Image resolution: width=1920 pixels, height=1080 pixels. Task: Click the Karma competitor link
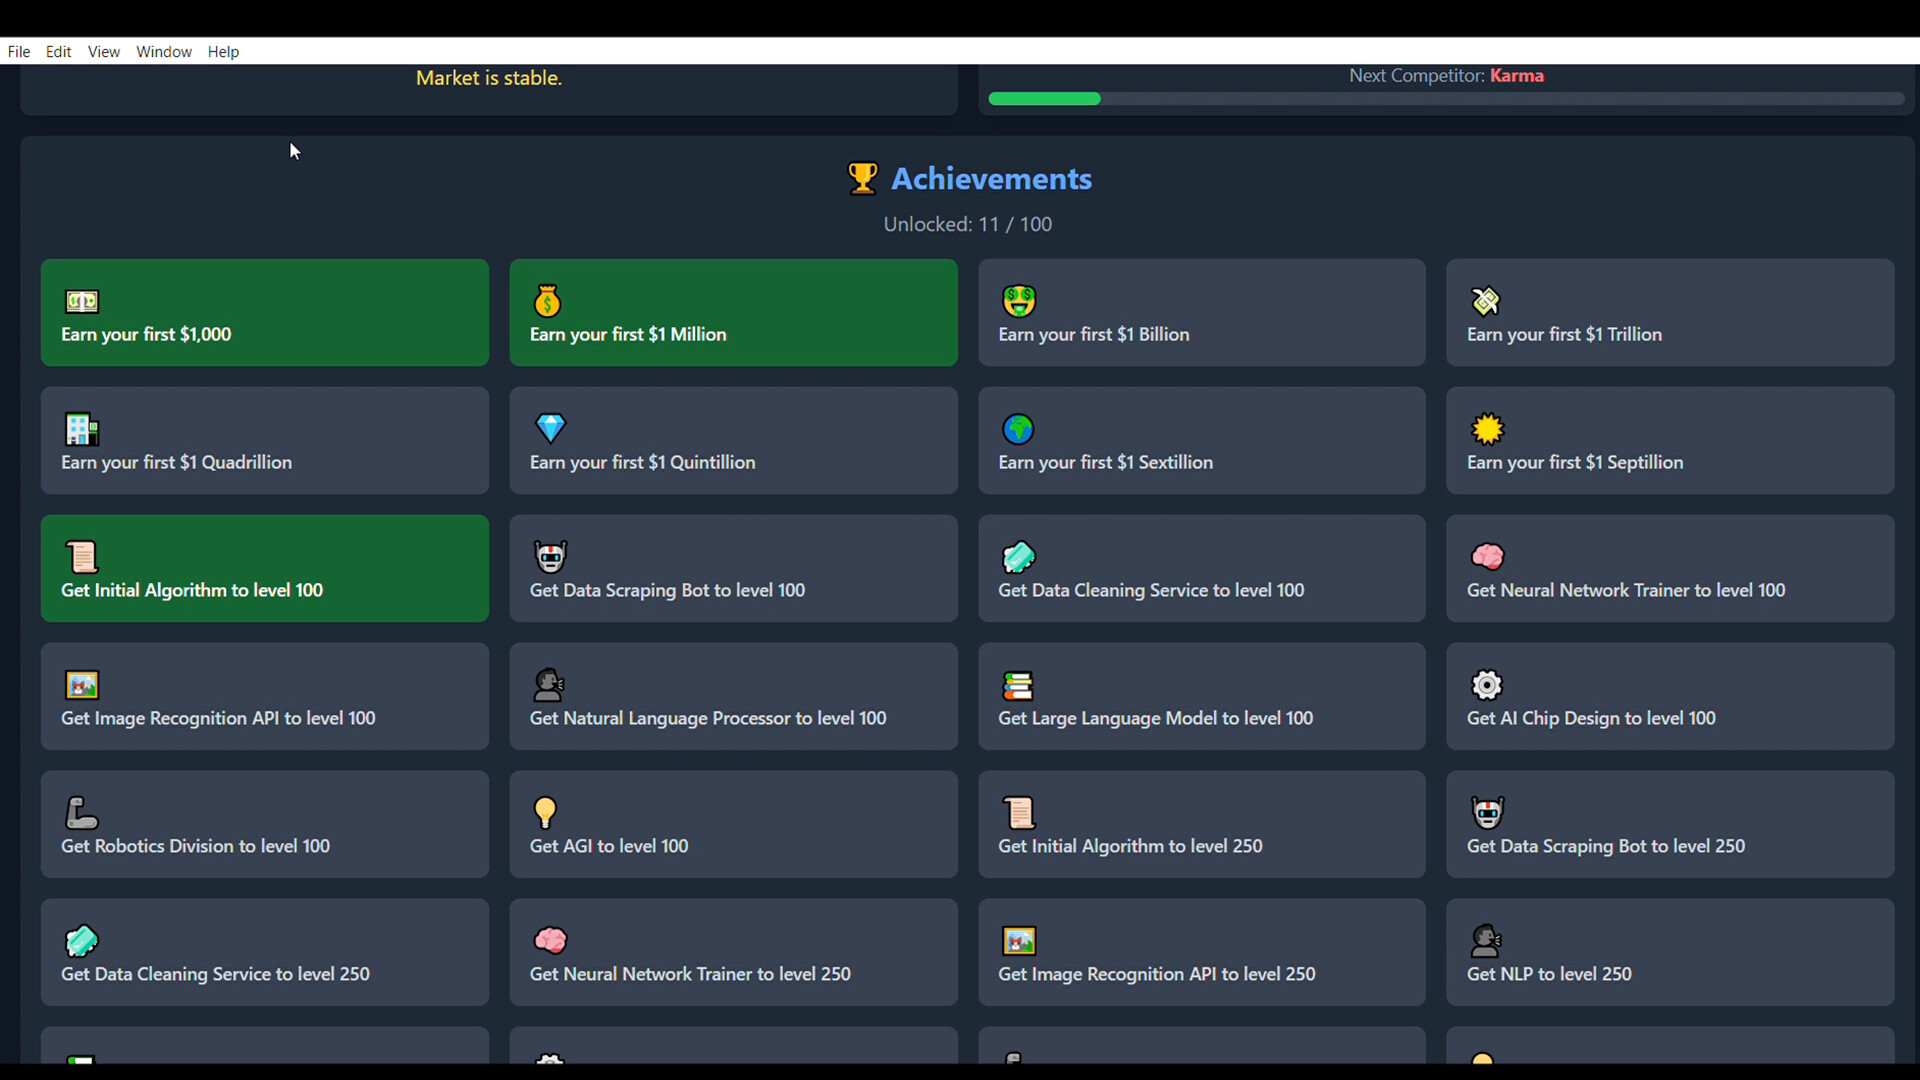[x=1517, y=75]
